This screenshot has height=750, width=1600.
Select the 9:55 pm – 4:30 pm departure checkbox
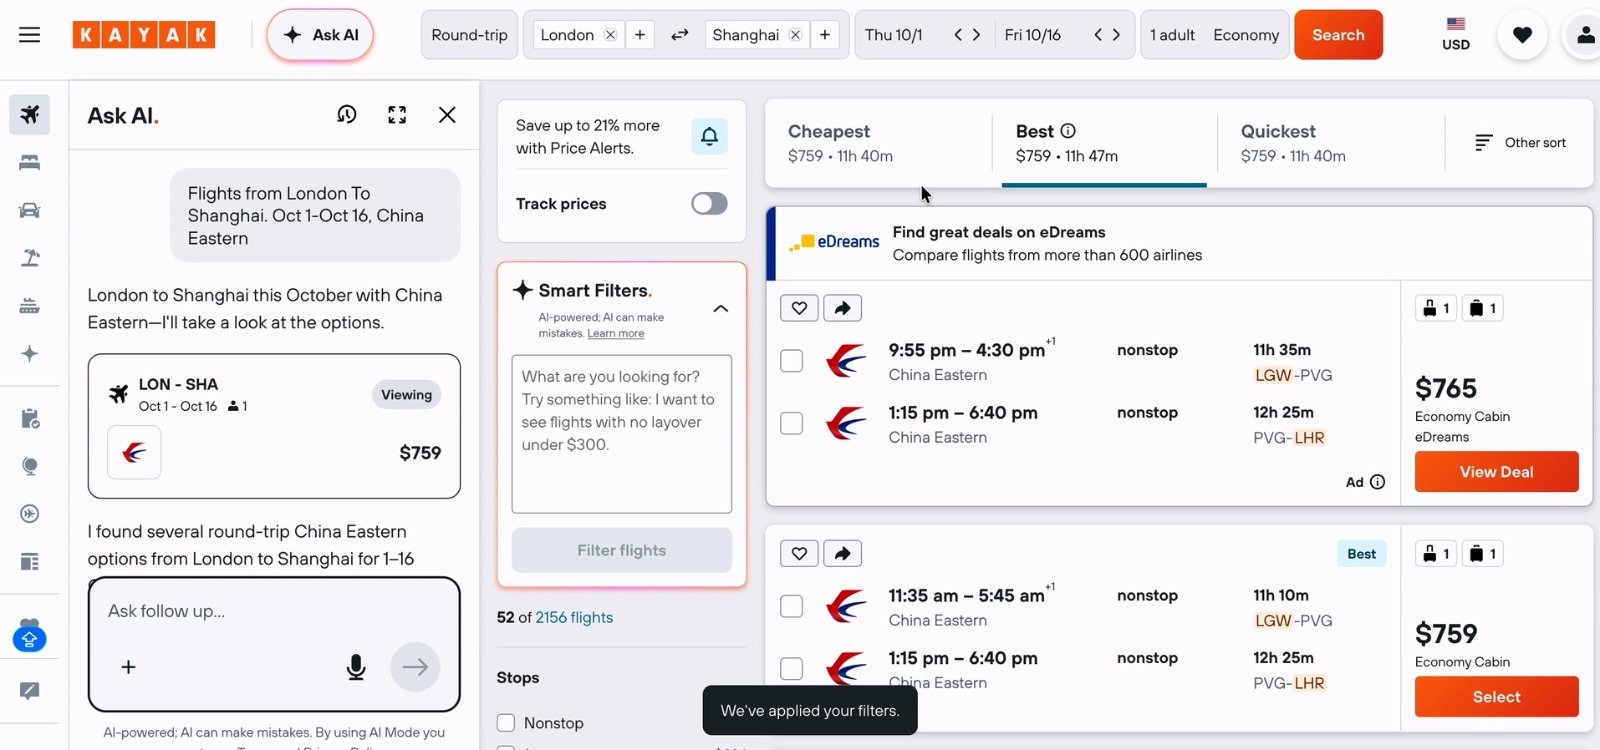click(791, 361)
